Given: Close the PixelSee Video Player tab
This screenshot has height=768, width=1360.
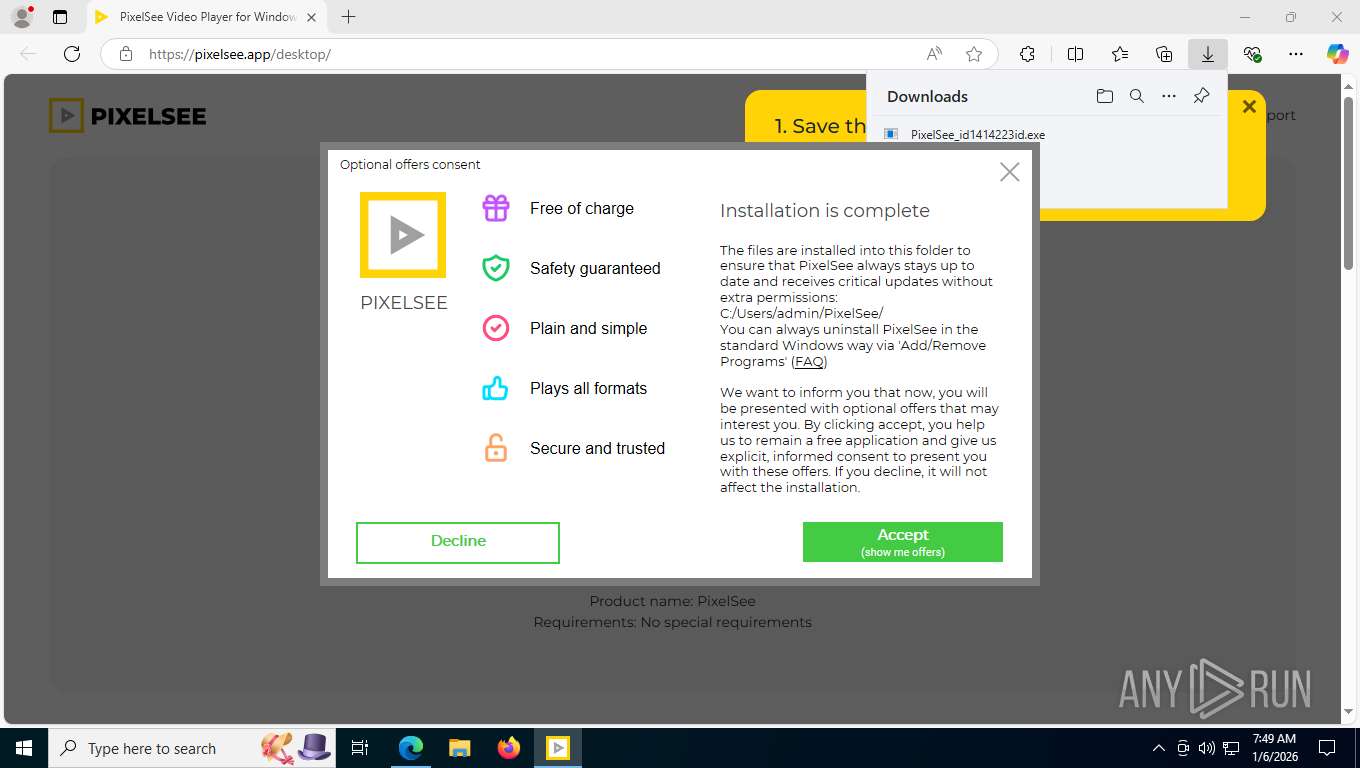Looking at the screenshot, I should pos(311,17).
